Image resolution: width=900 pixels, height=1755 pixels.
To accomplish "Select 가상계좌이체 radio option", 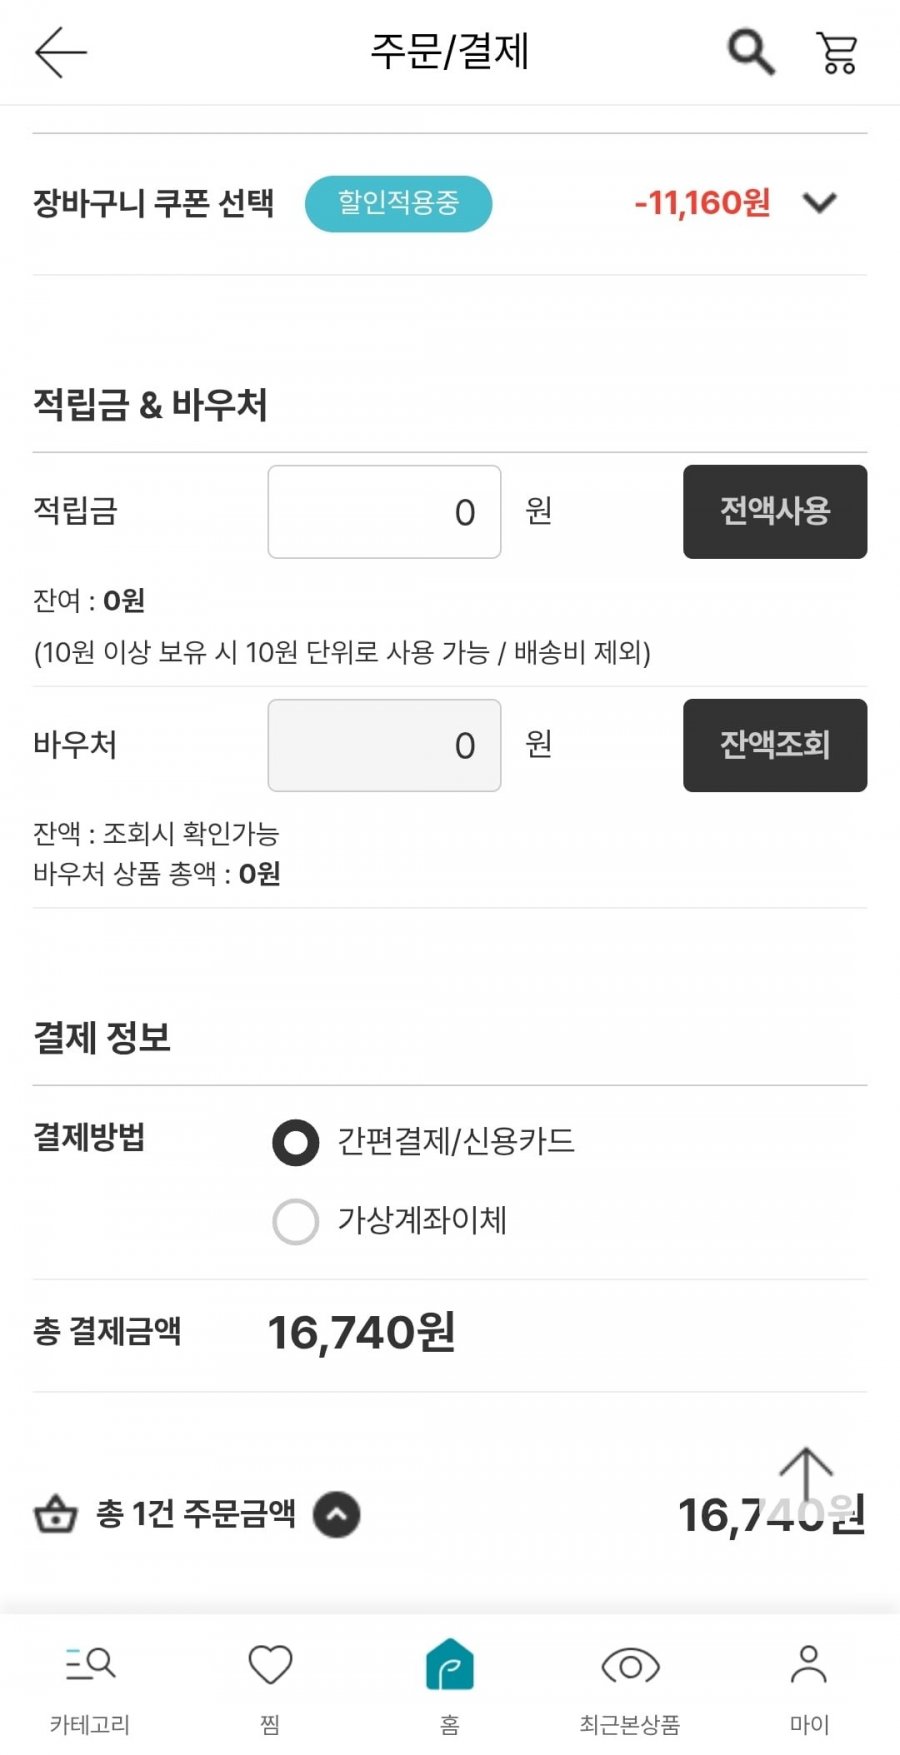I will pos(296,1221).
